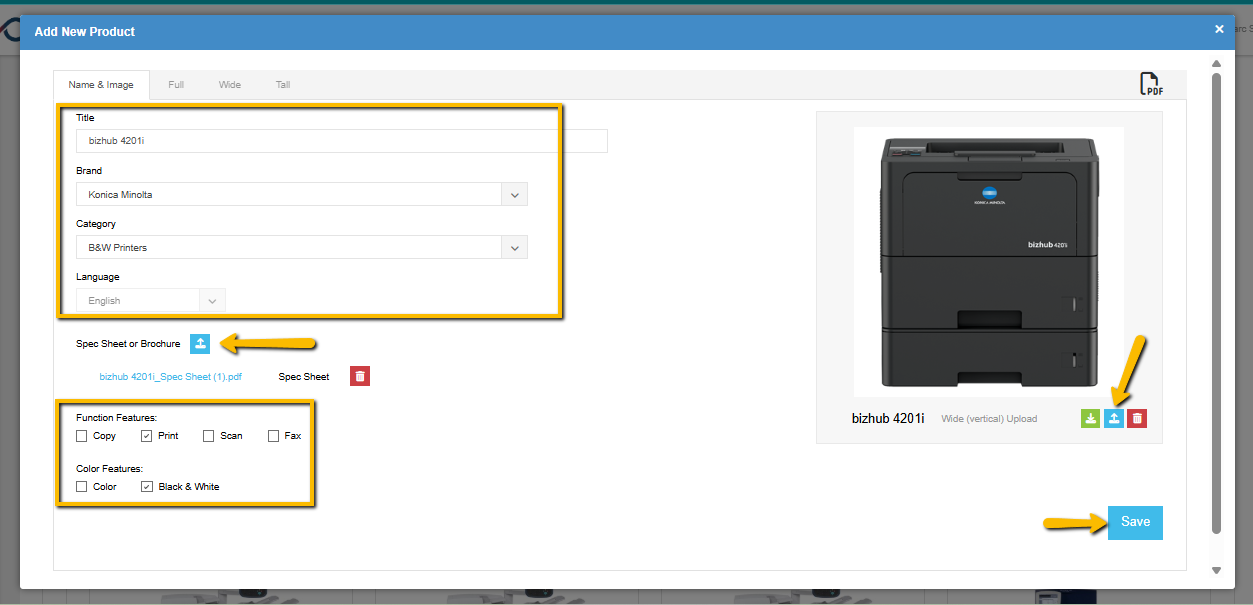Enable the Copy function feature
The width and height of the screenshot is (1253, 605).
(82, 436)
